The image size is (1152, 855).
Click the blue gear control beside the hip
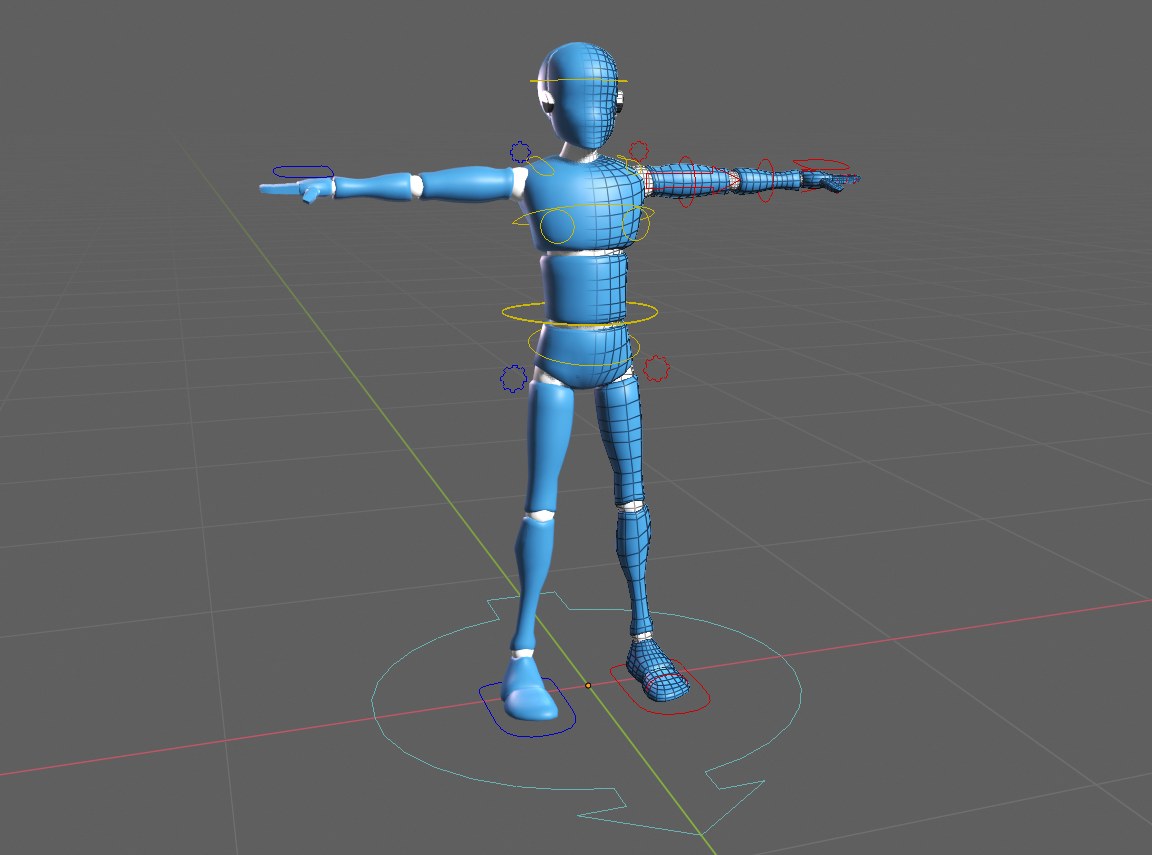click(513, 378)
